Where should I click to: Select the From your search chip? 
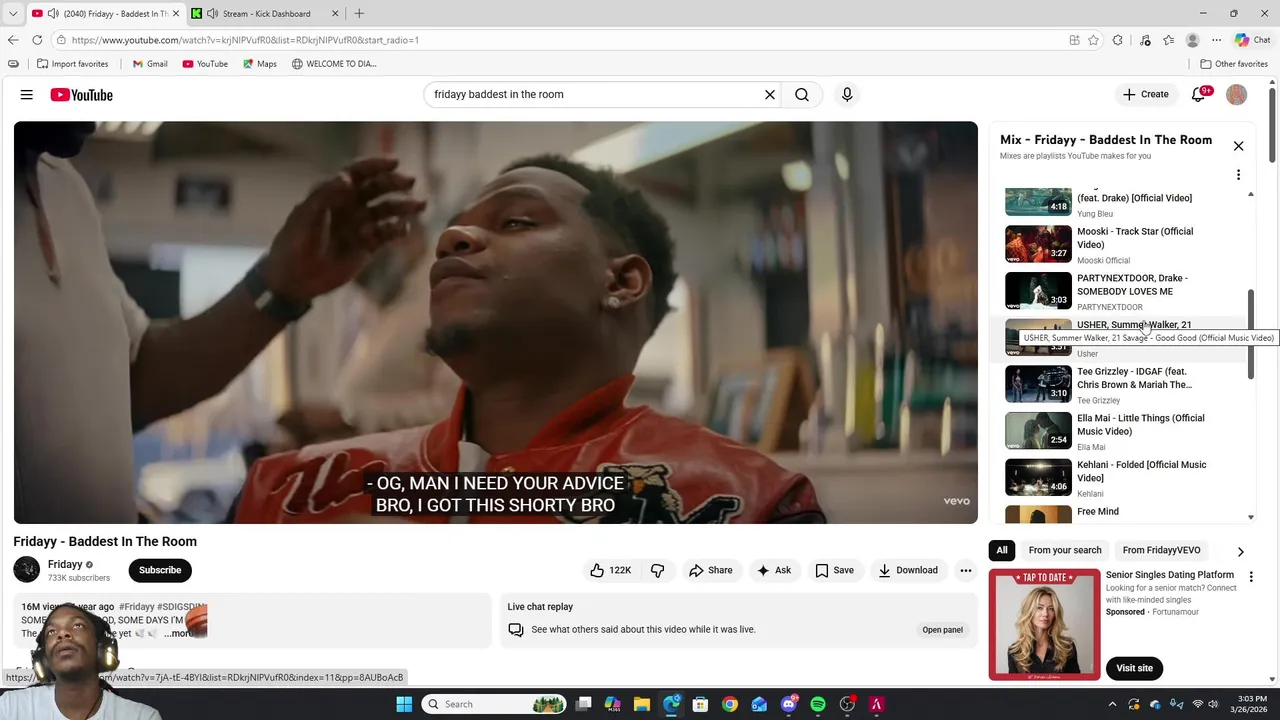click(1065, 550)
